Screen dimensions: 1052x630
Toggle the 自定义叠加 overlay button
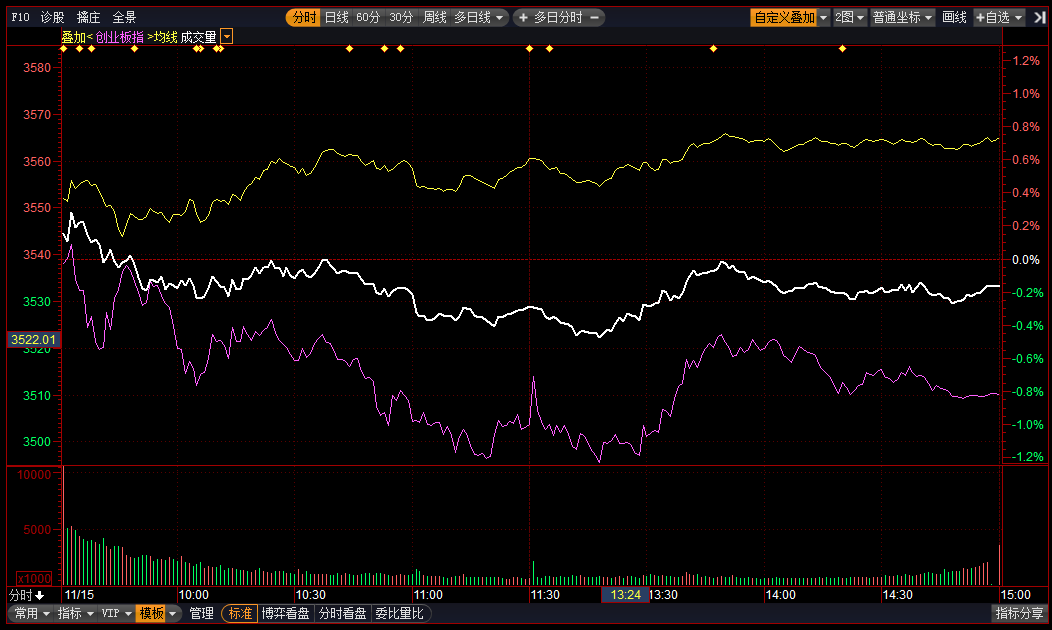[x=784, y=17]
